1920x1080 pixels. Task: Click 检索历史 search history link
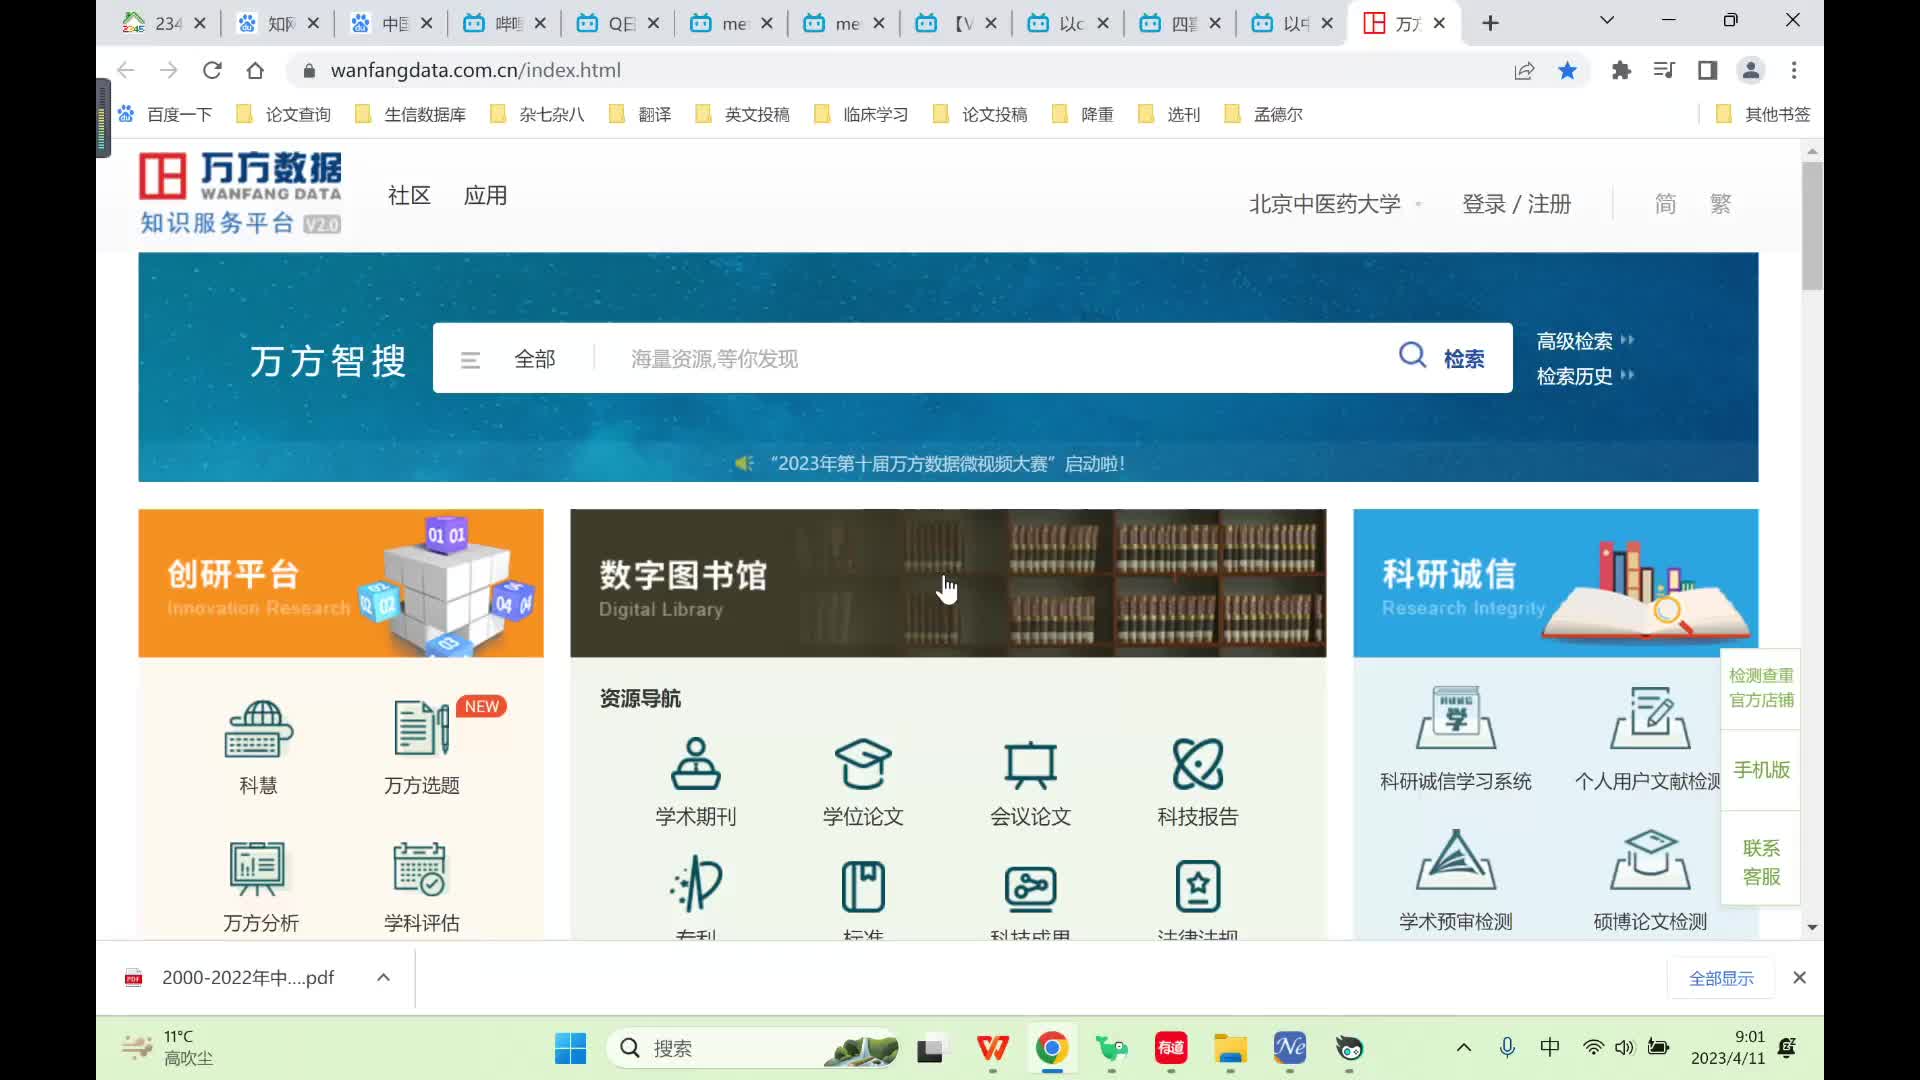[x=1585, y=376]
